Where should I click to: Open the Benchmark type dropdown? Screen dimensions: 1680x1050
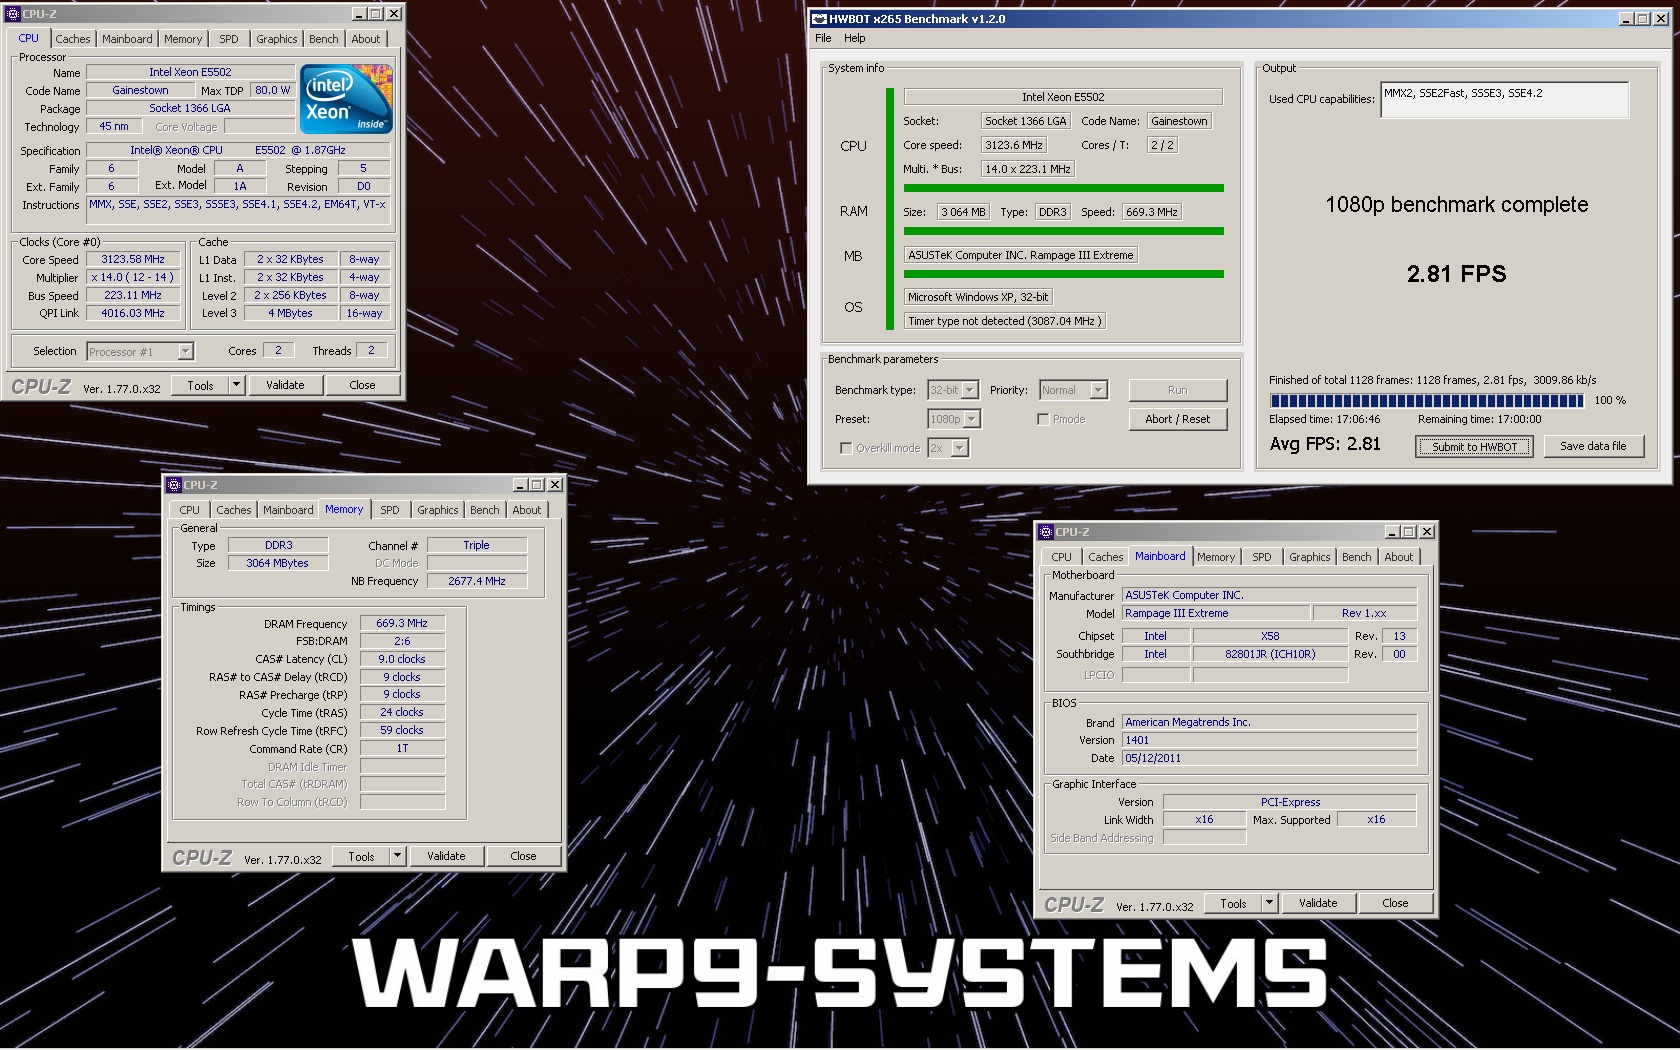click(x=970, y=390)
